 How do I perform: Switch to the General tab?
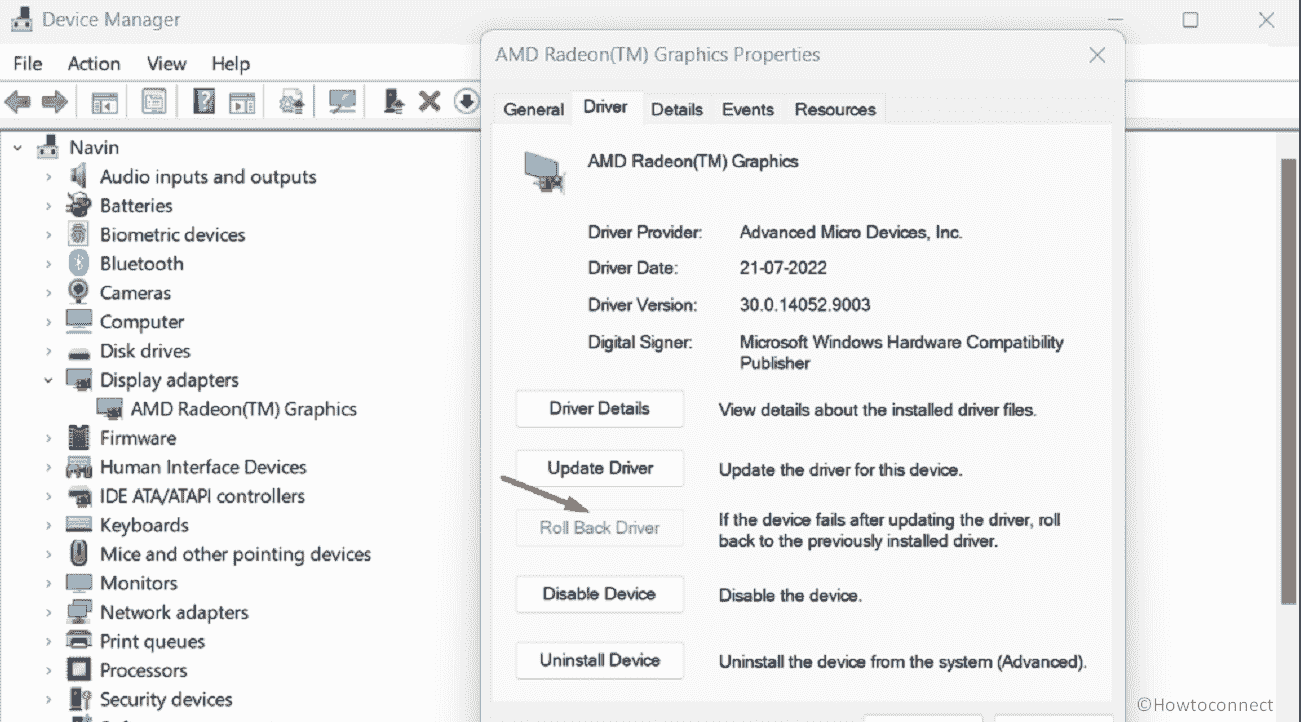tap(534, 109)
